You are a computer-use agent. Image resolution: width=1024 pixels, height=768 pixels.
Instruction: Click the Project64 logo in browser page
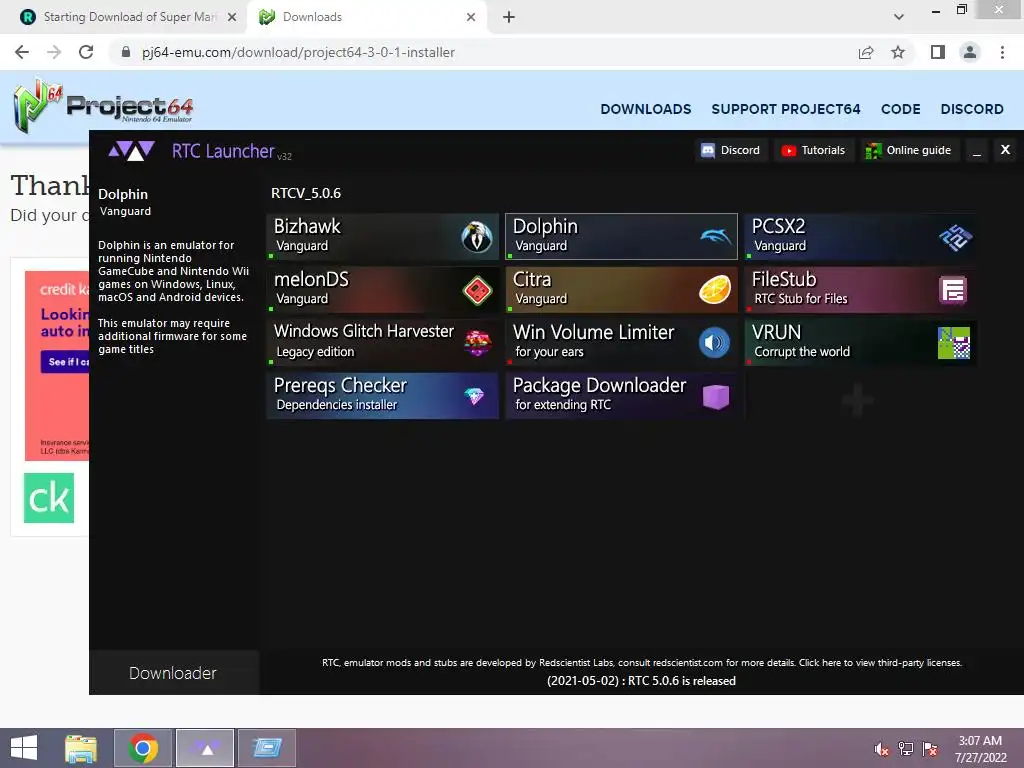pyautogui.click(x=103, y=105)
